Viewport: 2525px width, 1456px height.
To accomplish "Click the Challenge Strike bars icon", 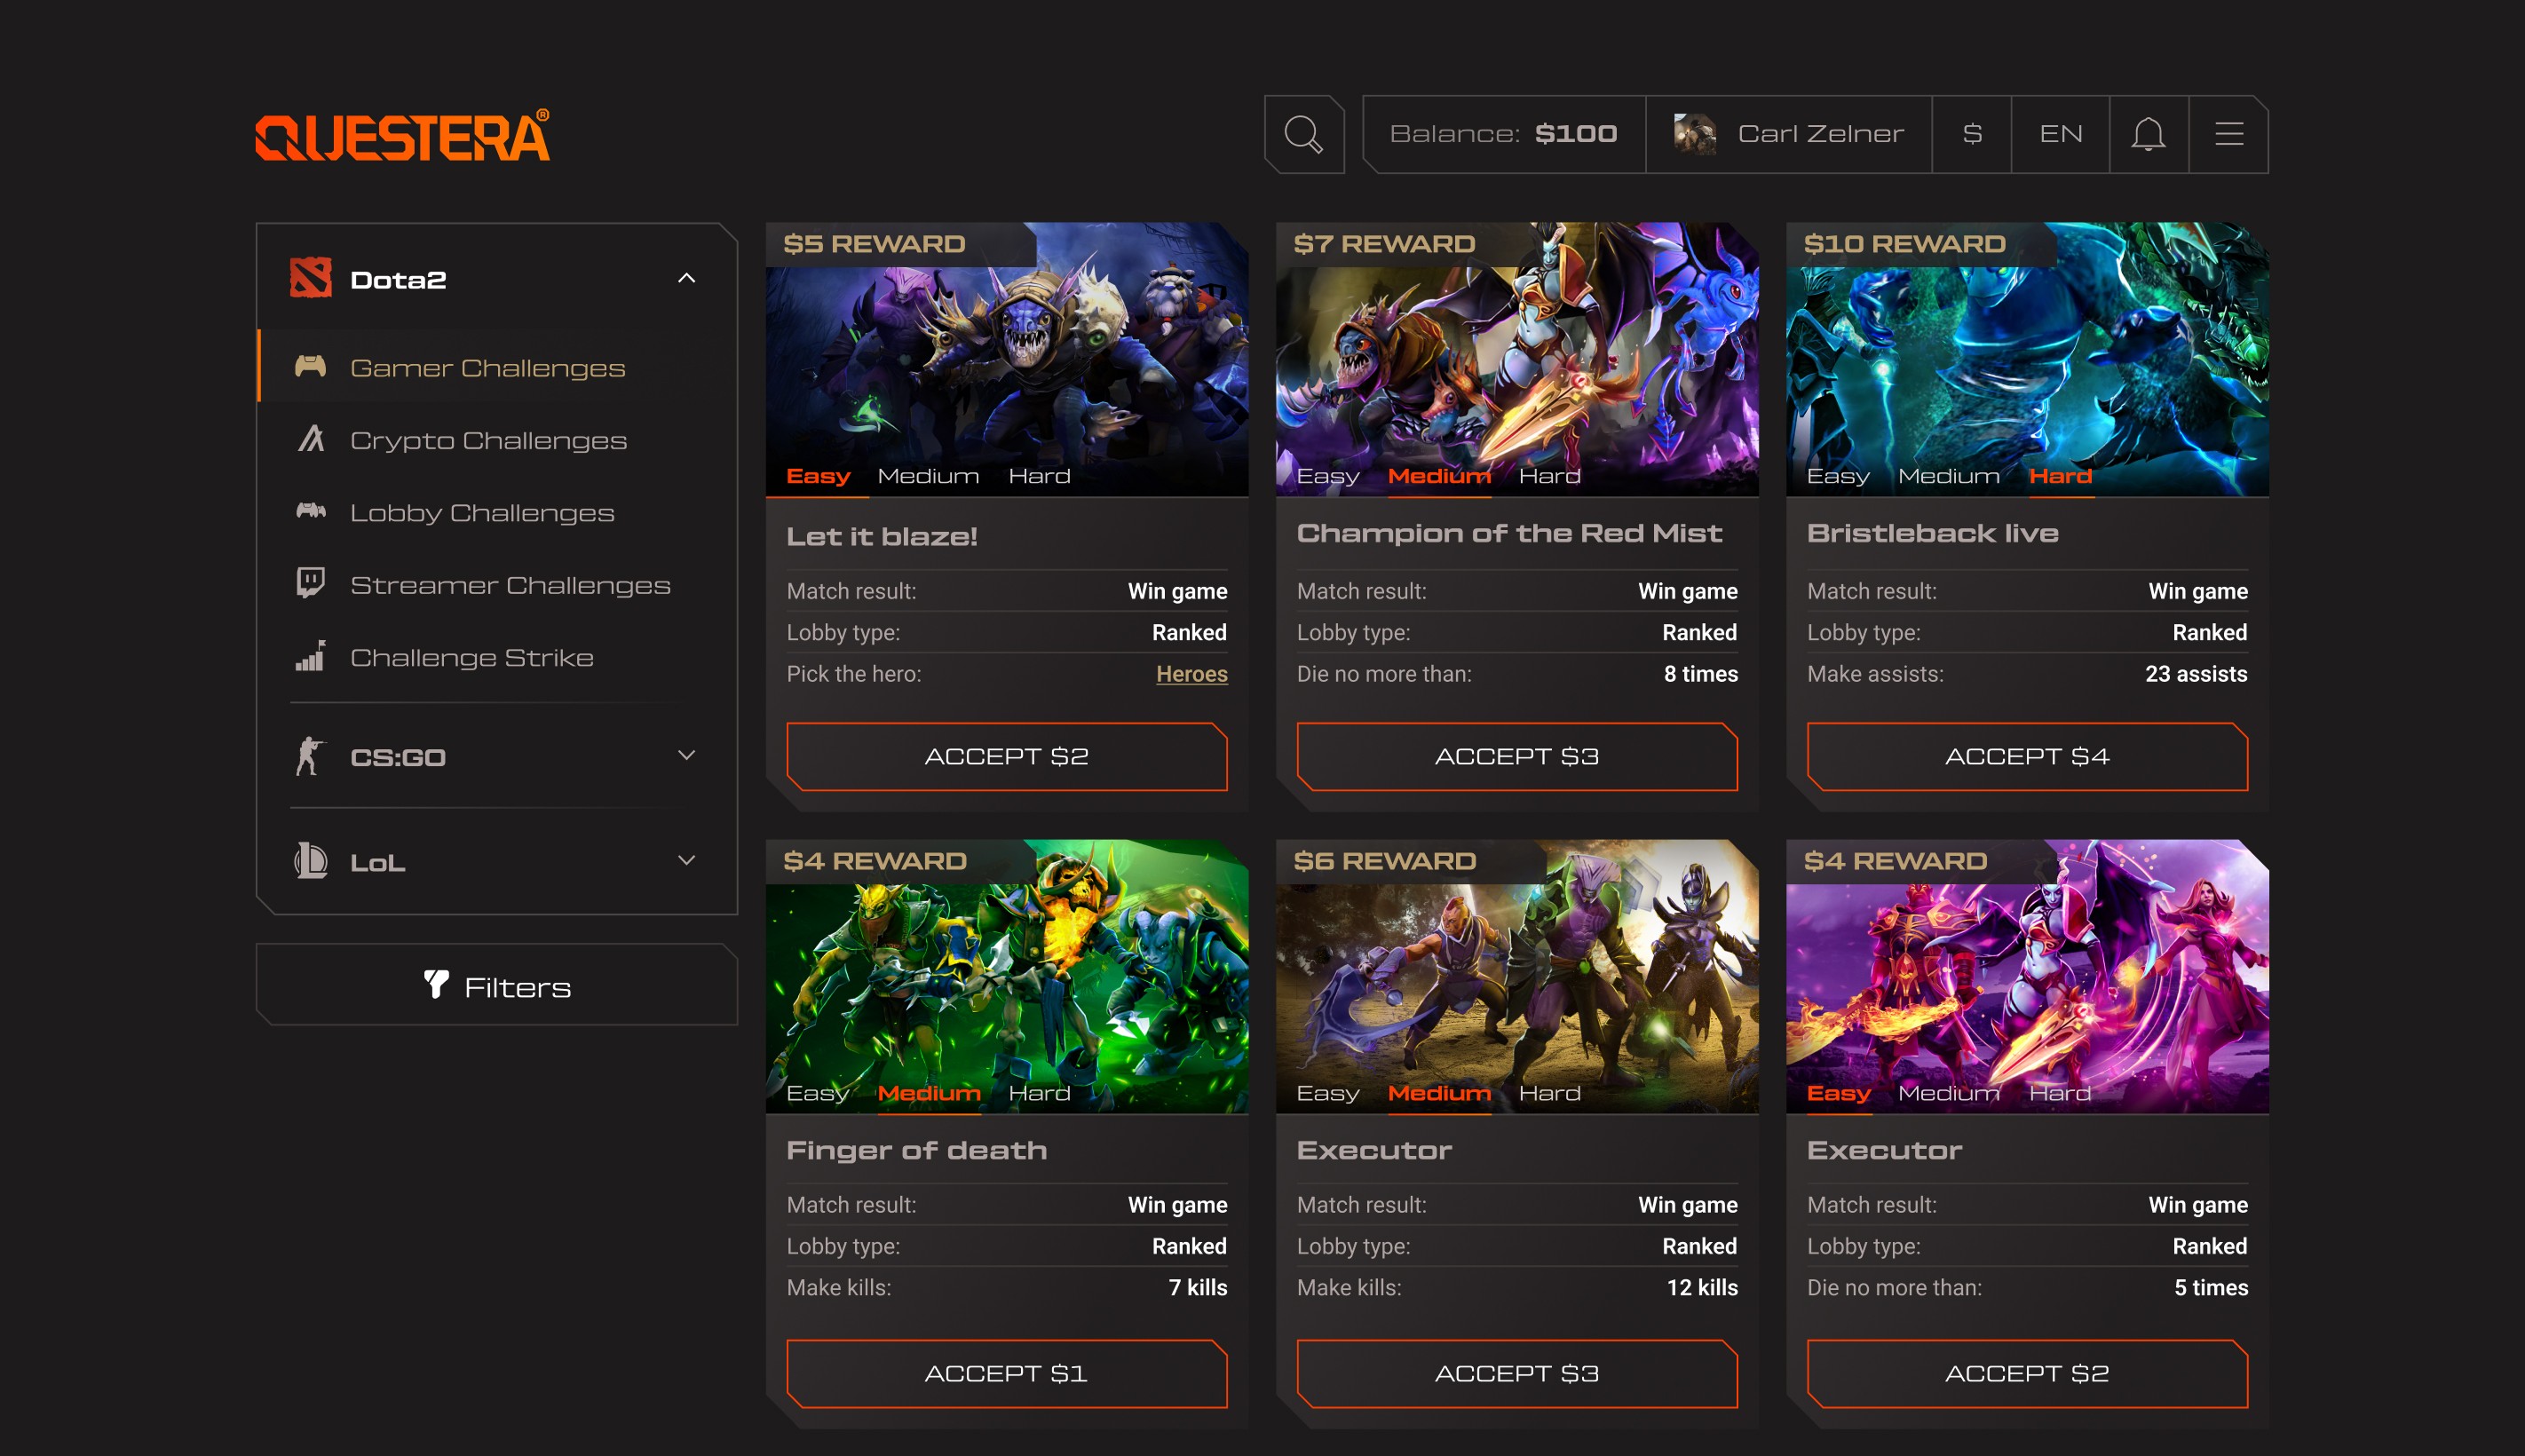I will pyautogui.click(x=310, y=656).
